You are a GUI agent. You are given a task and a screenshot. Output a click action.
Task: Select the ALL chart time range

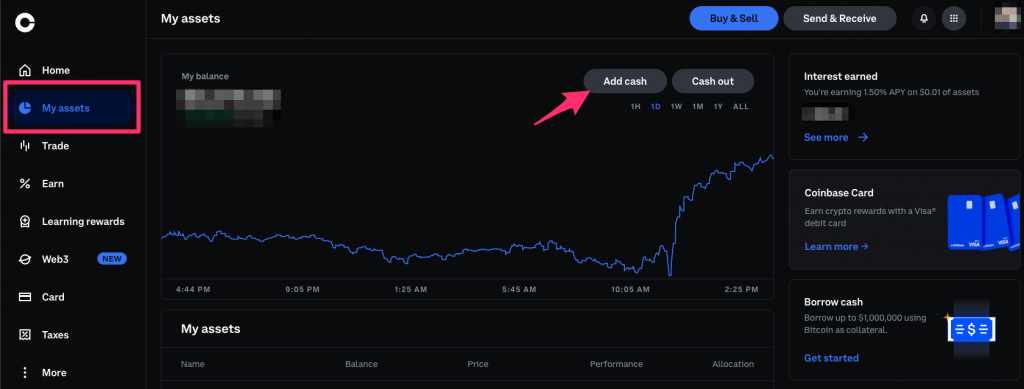[x=741, y=106]
